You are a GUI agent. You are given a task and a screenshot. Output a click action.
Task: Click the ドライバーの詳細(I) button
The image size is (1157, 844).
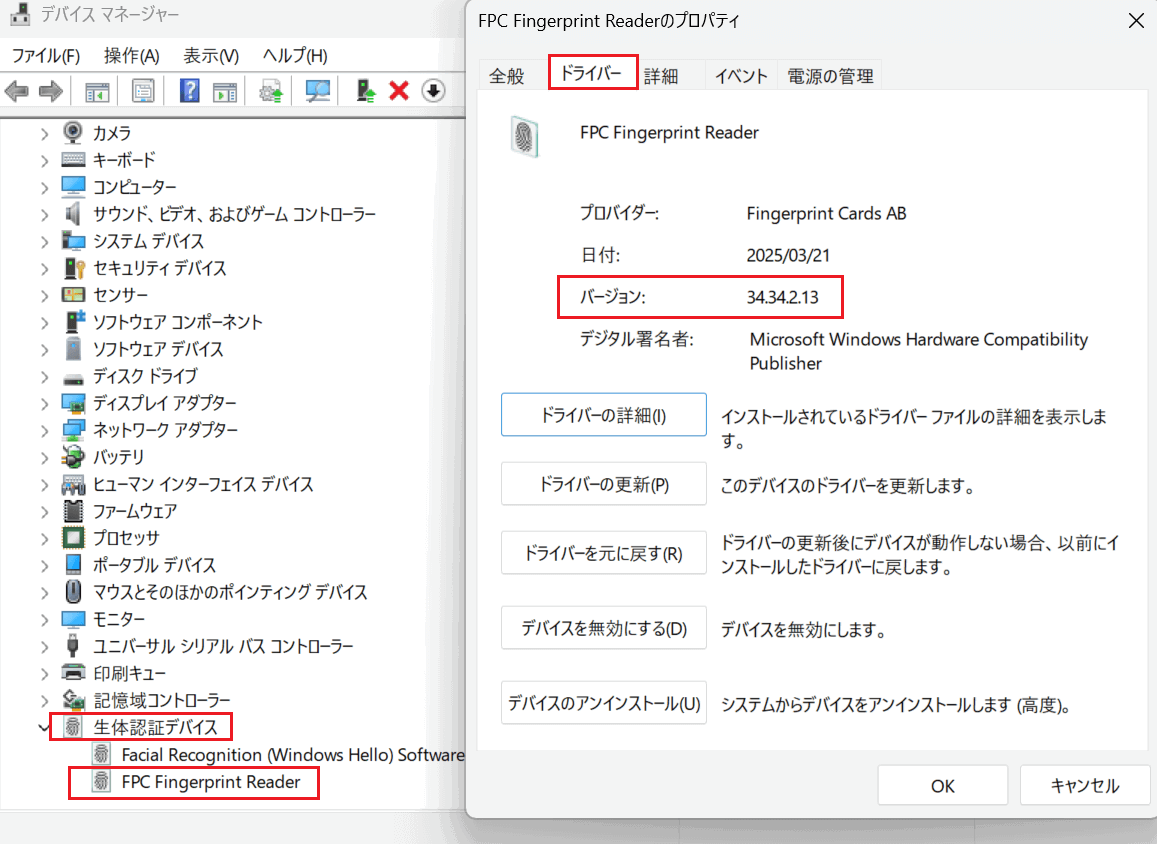[x=604, y=415]
